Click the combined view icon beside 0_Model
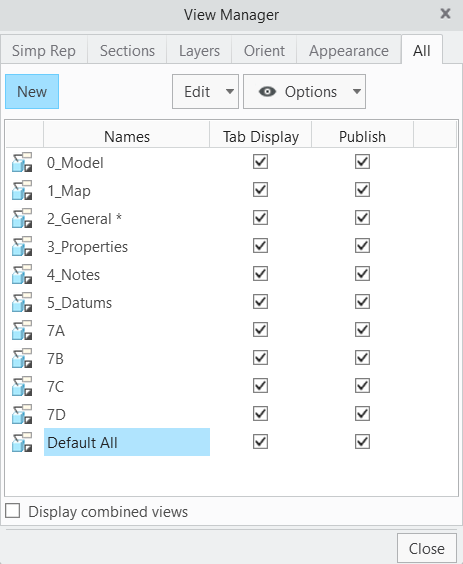This screenshot has height=564, width=463. (x=22, y=162)
